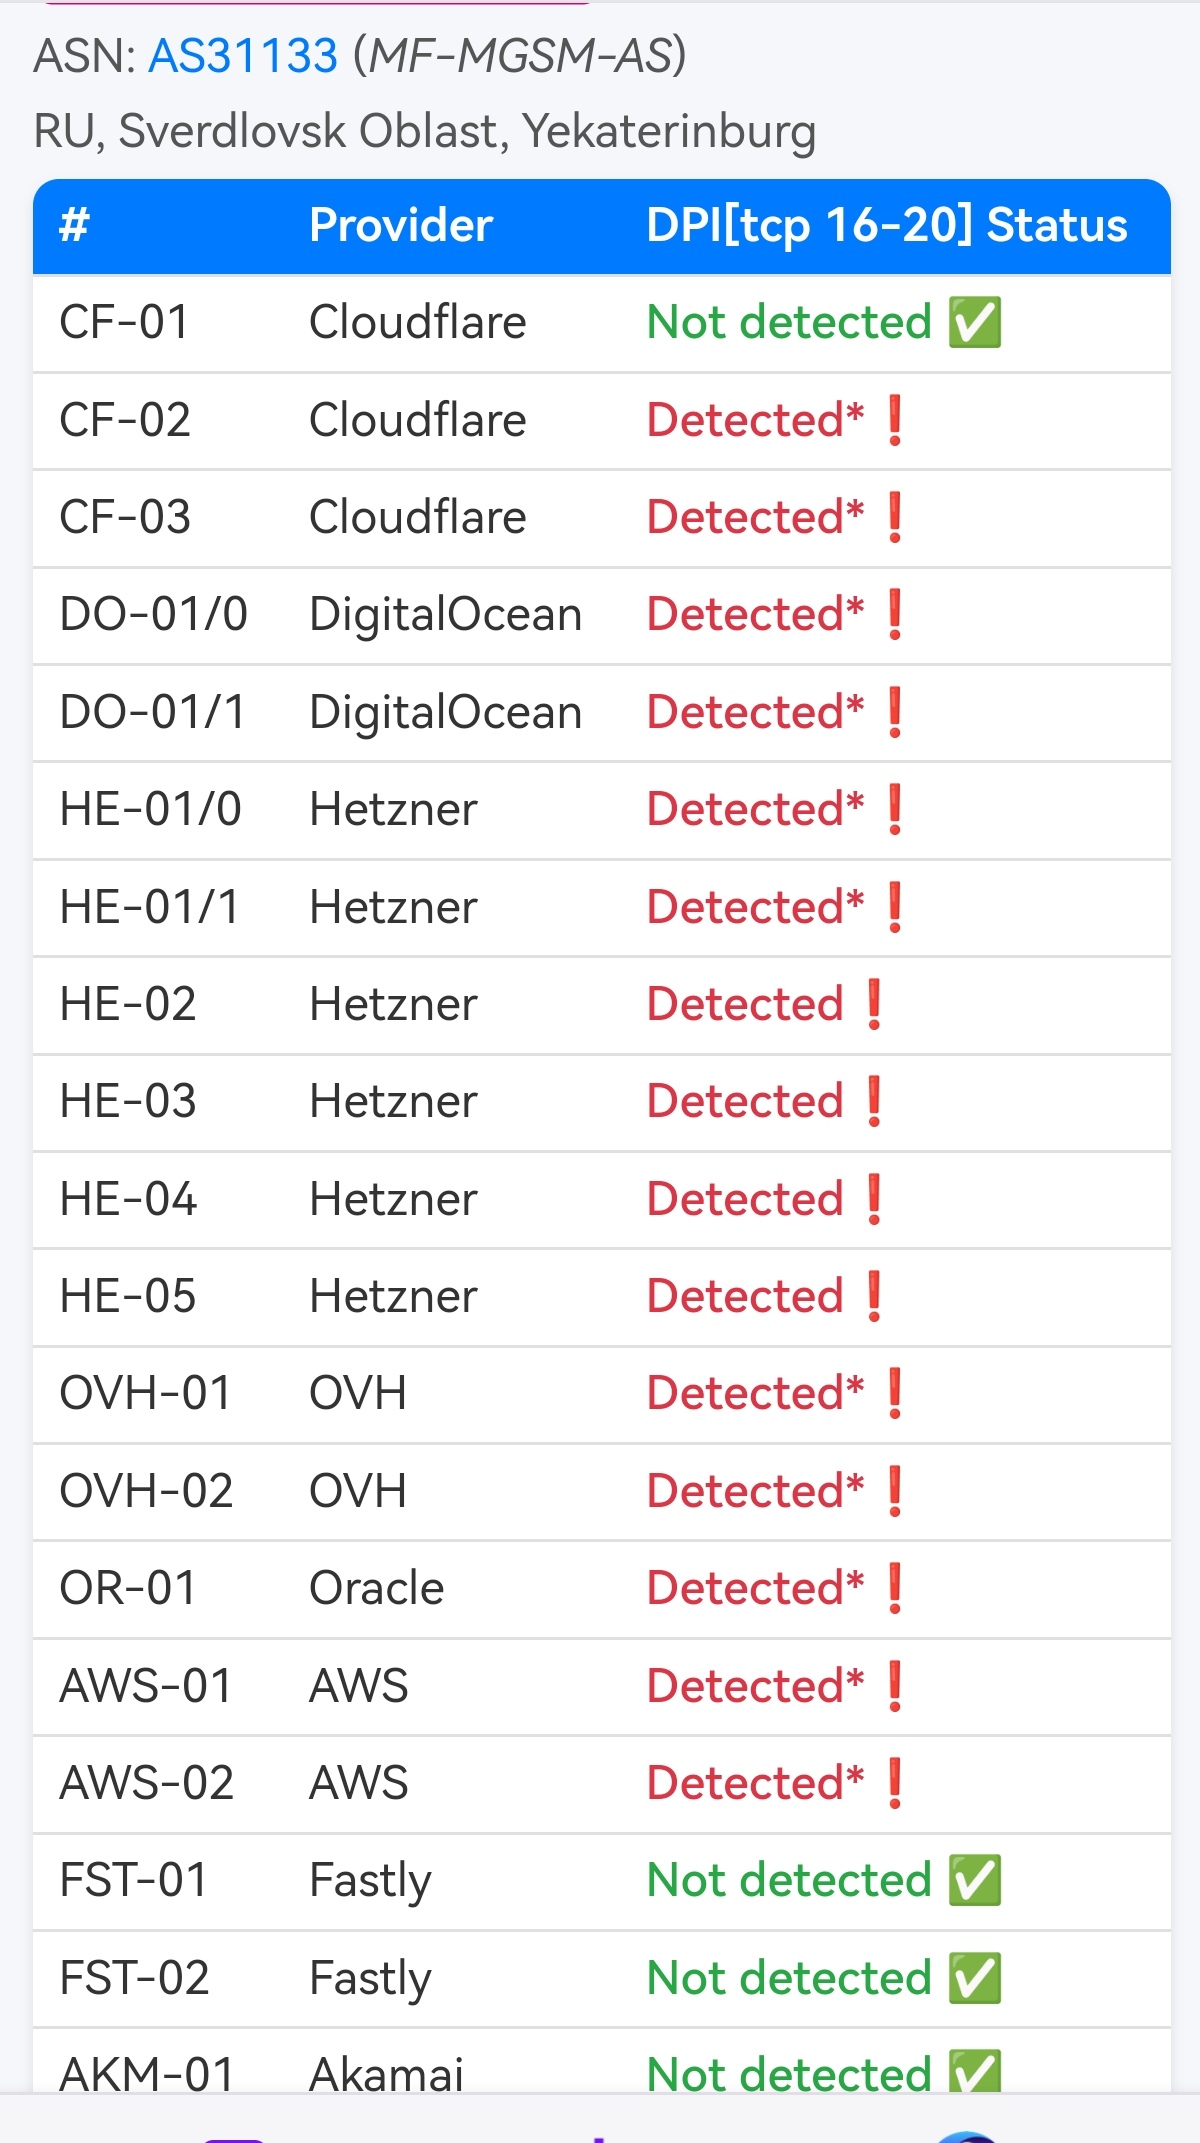Click the Provider column header
Screen dimensions: 1200x2143
pyautogui.click(x=401, y=225)
